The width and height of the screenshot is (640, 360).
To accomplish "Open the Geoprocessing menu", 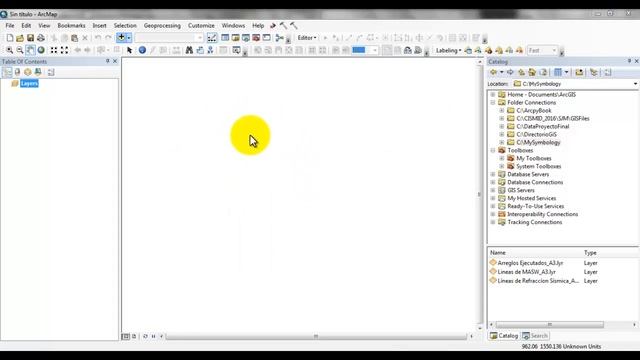I will tap(162, 25).
